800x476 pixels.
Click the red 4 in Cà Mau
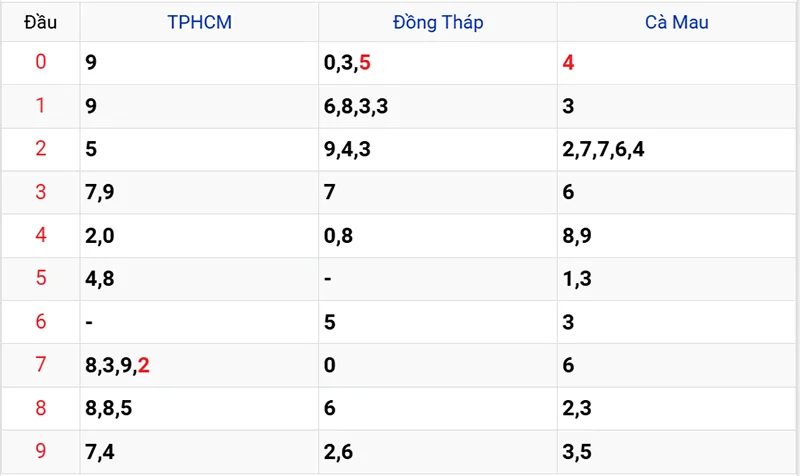[x=569, y=63]
